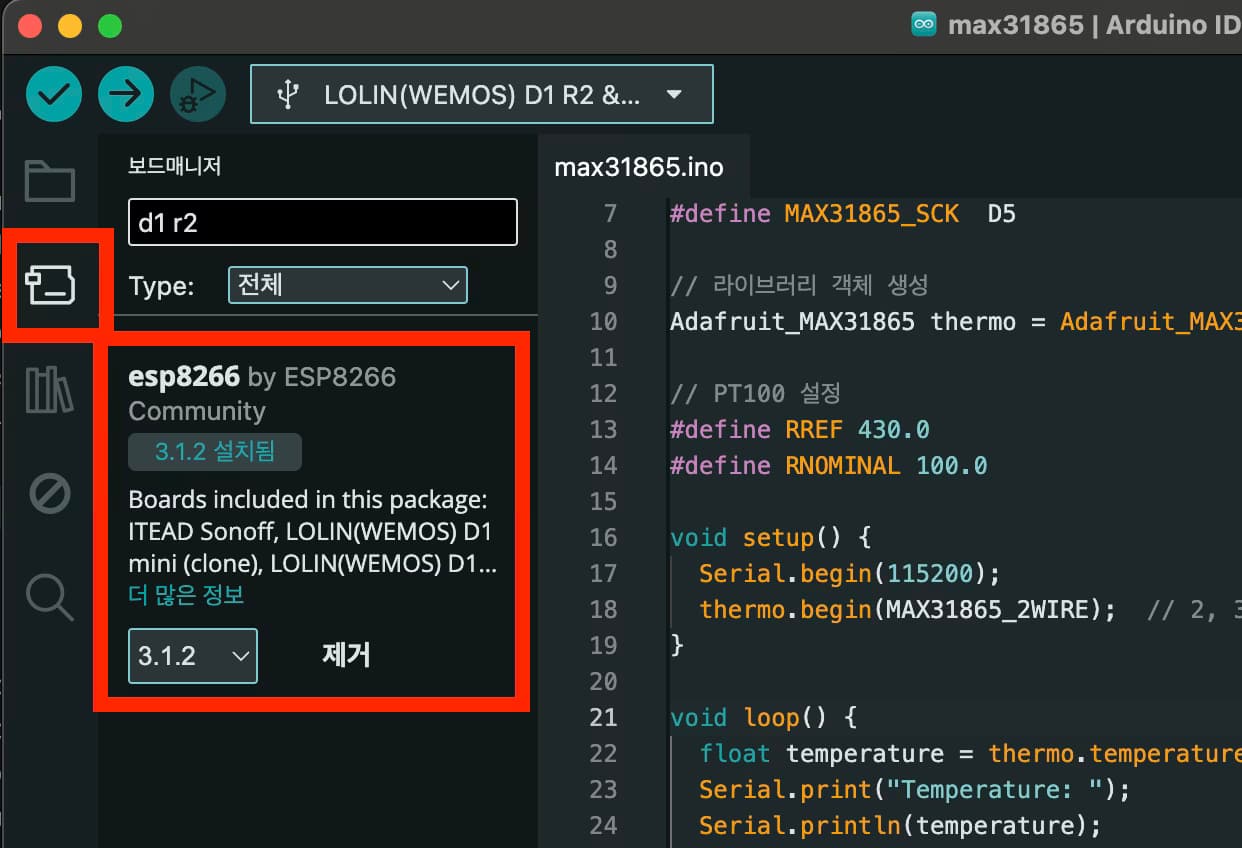This screenshot has width=1242, height=848.
Task: Open the Library Manager books icon
Action: [x=50, y=390]
